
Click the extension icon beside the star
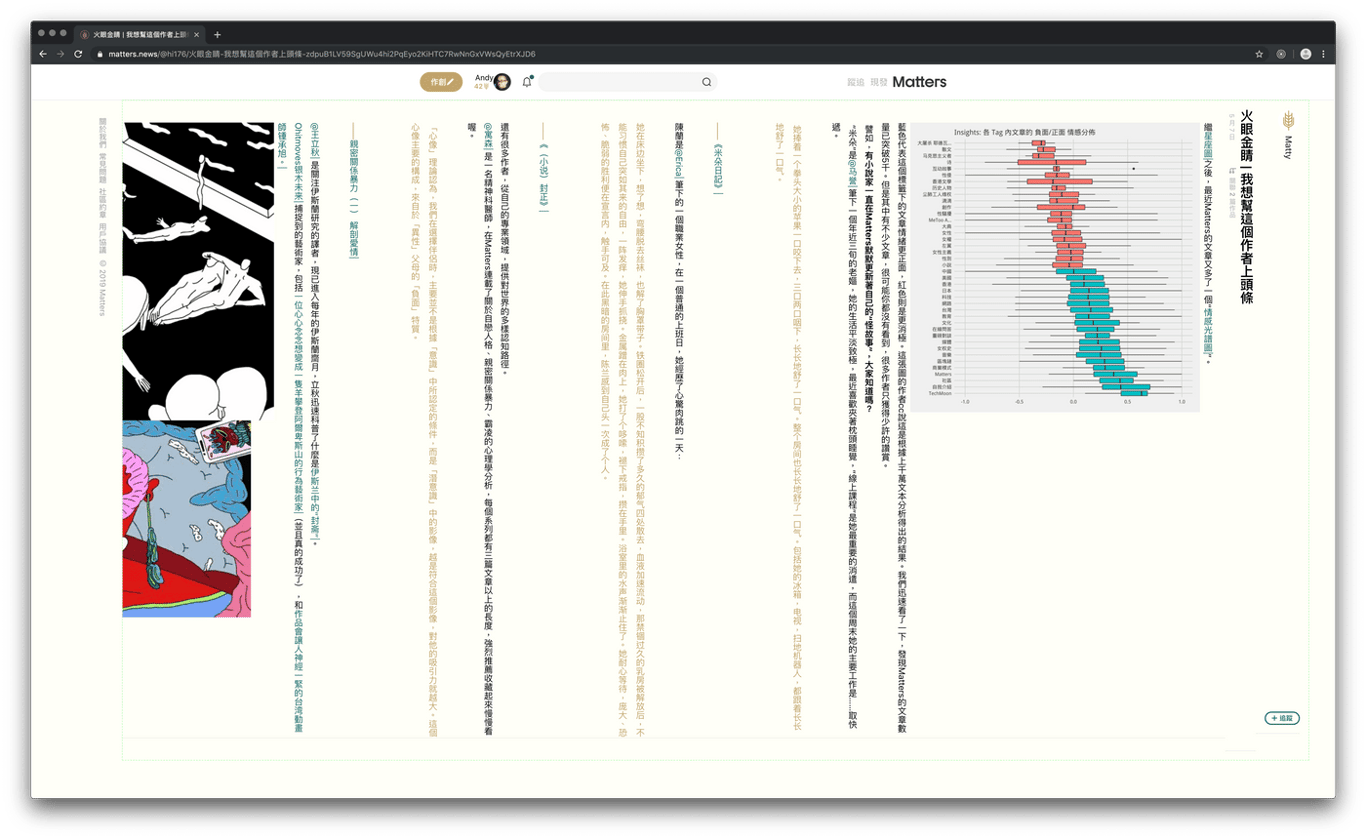[x=1281, y=54]
